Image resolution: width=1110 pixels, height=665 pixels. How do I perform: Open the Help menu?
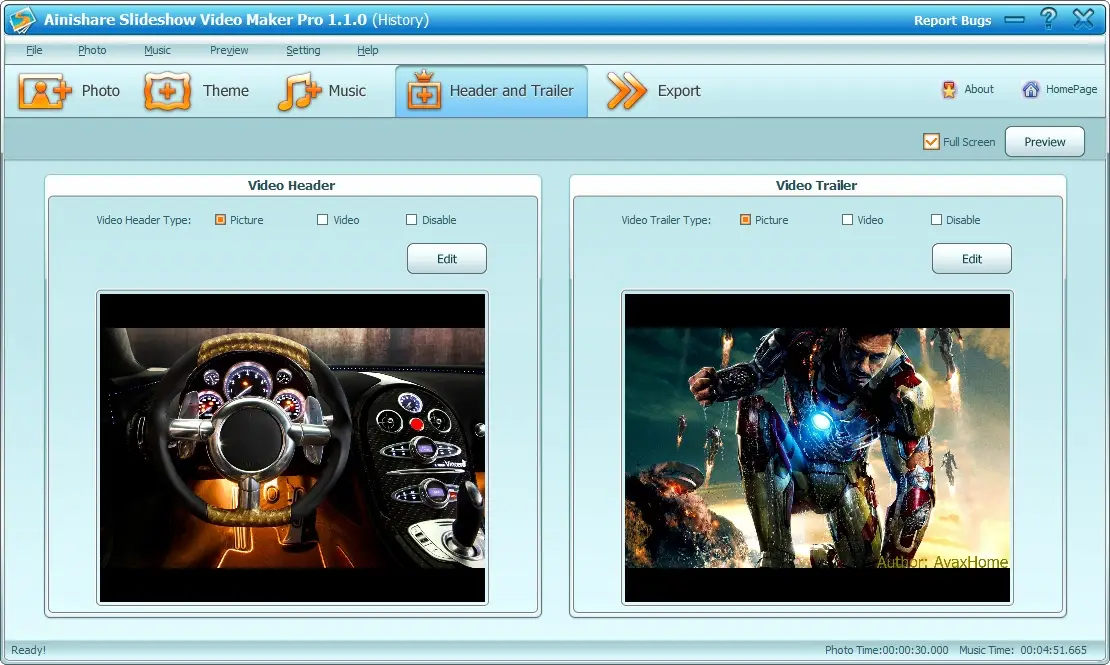pyautogui.click(x=367, y=50)
